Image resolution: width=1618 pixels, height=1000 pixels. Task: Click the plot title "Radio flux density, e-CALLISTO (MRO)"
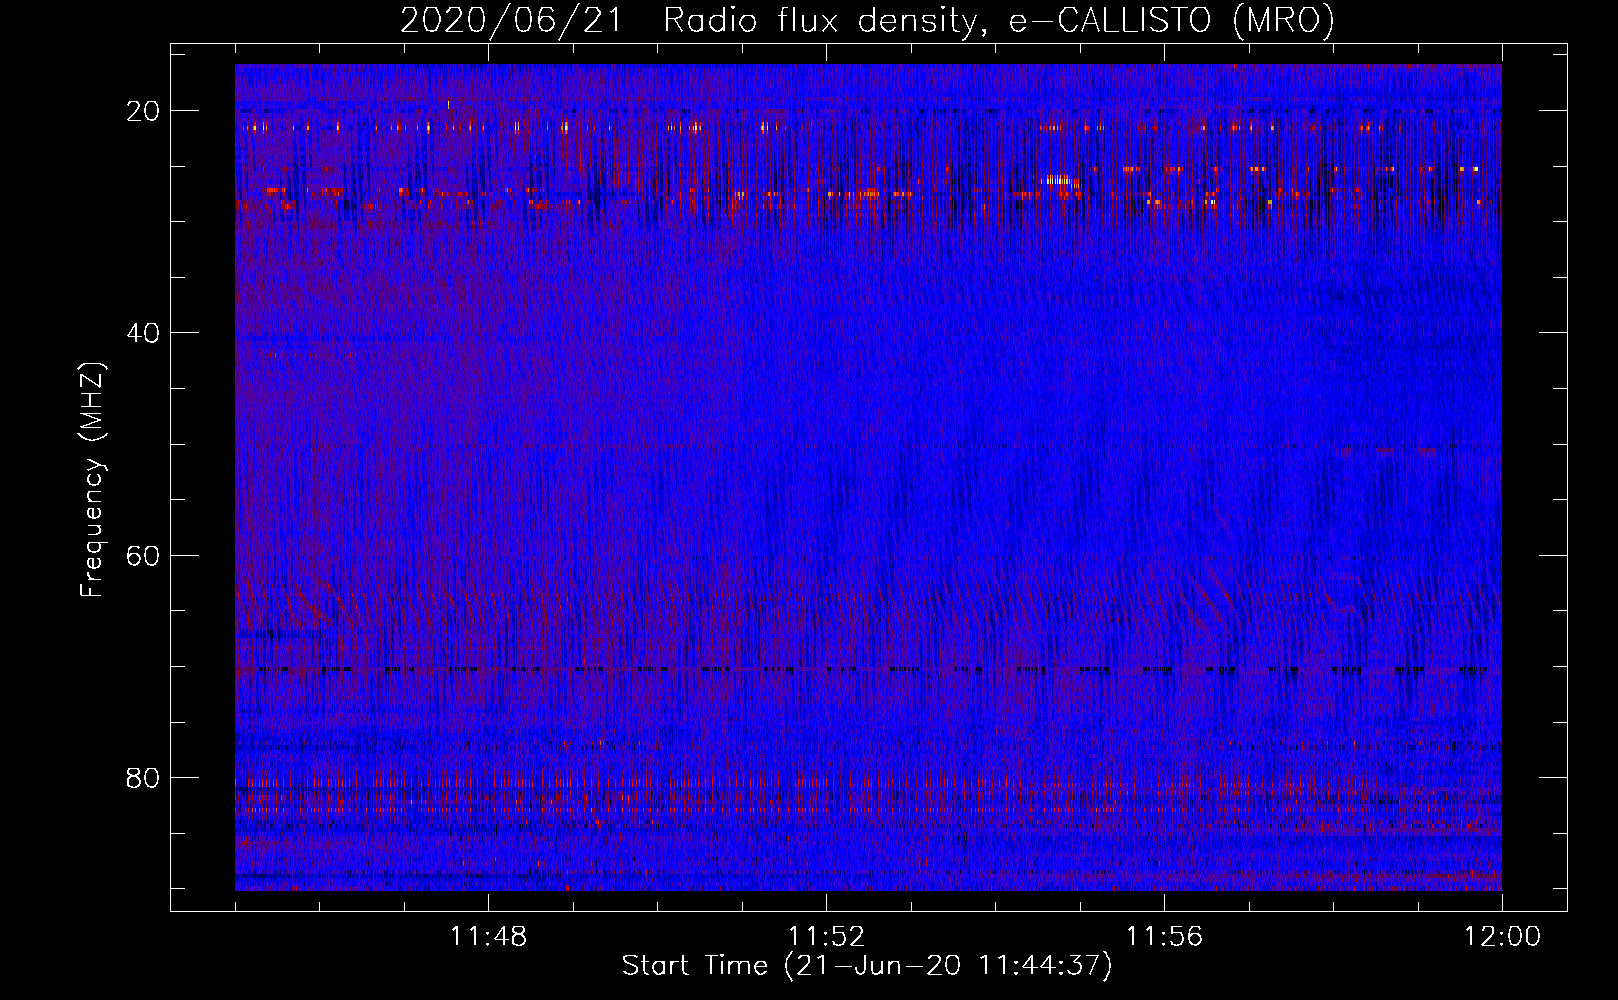(x=998, y=20)
